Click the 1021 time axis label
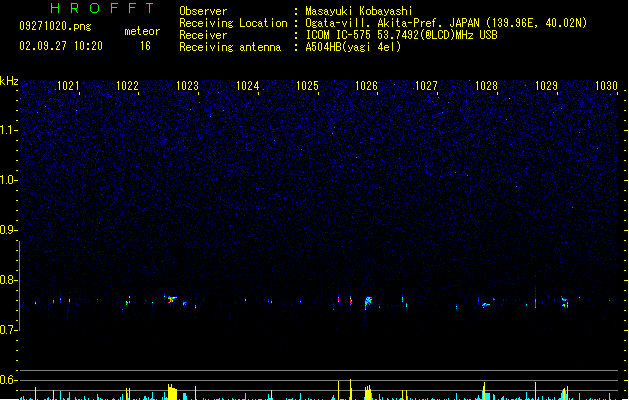This screenshot has width=629, height=400. tap(68, 86)
